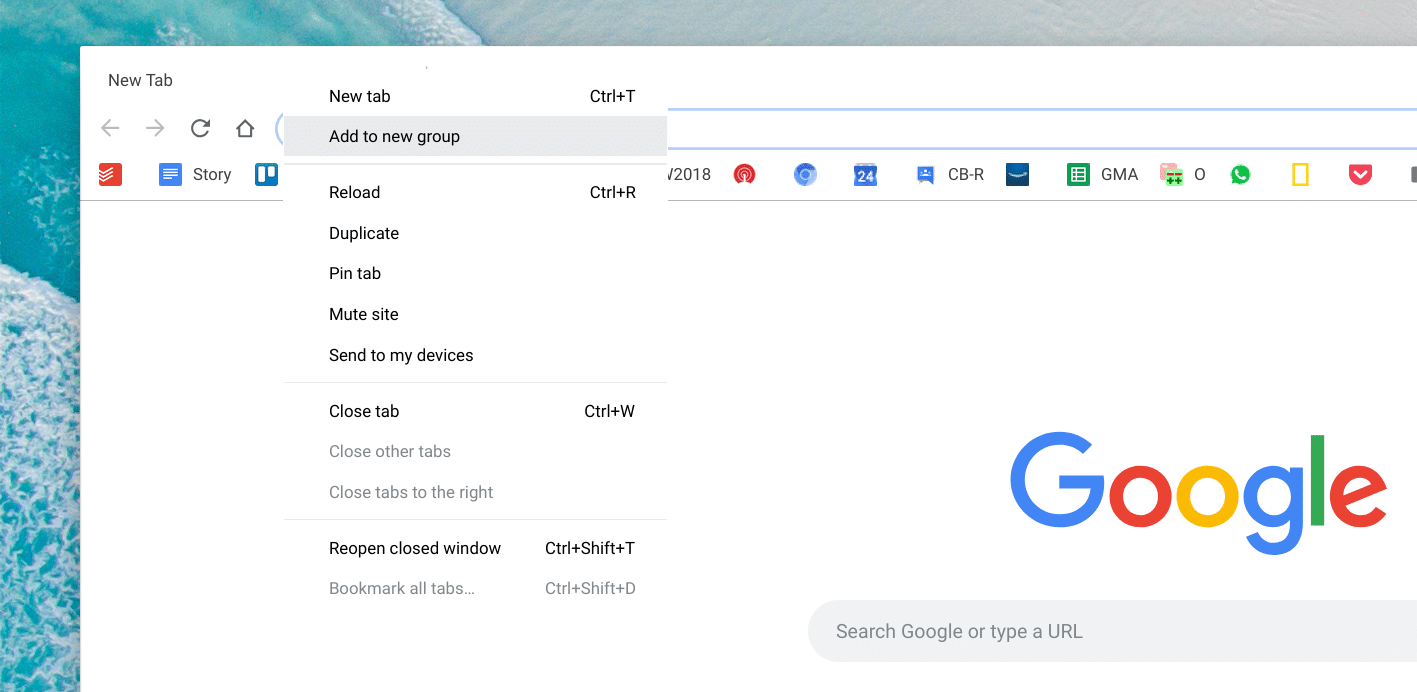Open the WhatsApp bookmark
This screenshot has height=692, width=1417.
tap(1240, 174)
